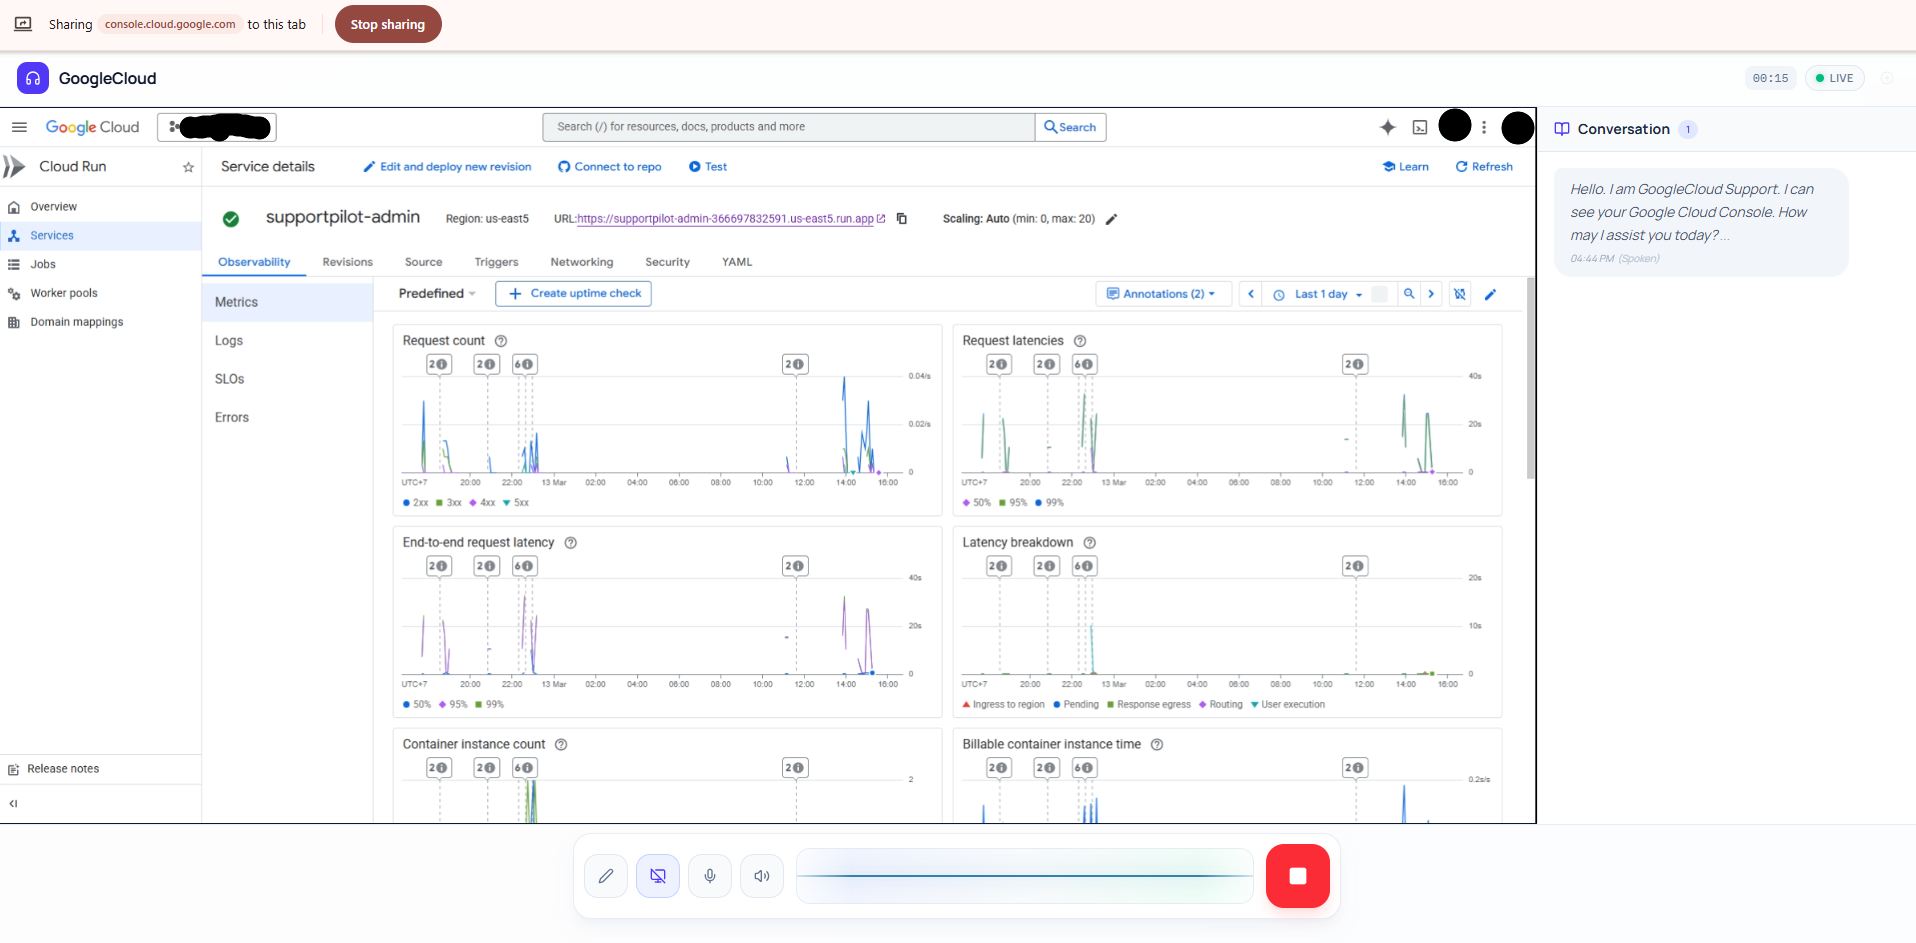The height and width of the screenshot is (943, 1916).
Task: Open the Triggers tab
Action: coord(496,262)
